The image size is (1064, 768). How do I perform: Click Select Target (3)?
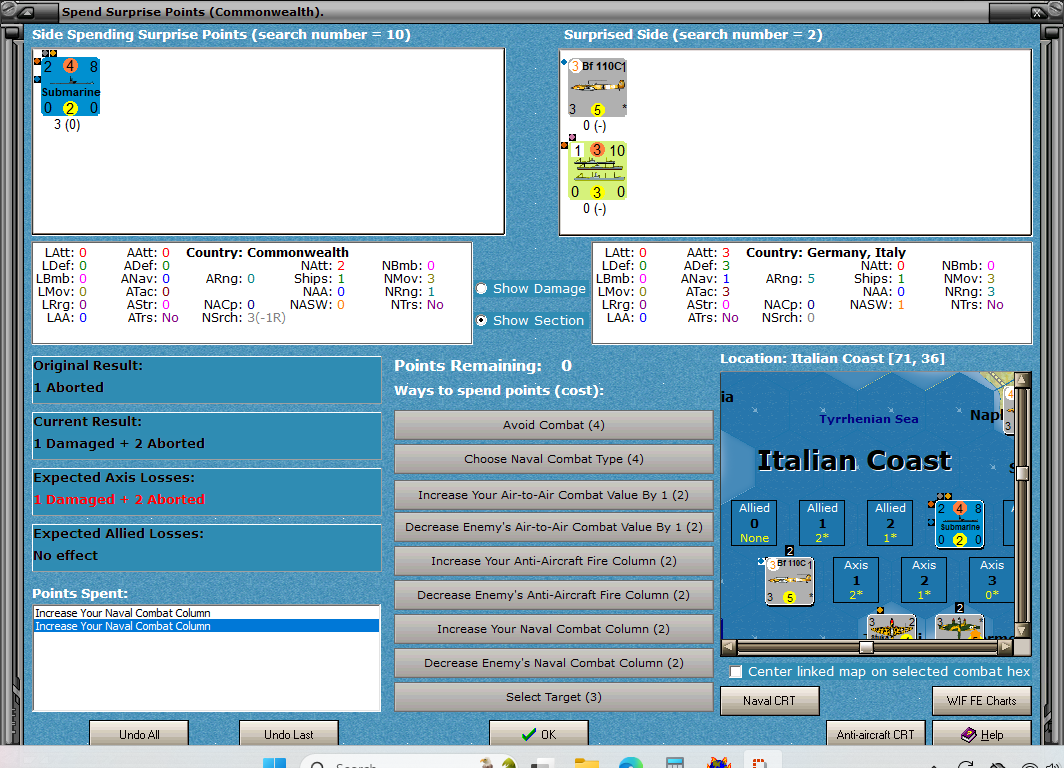coord(554,697)
